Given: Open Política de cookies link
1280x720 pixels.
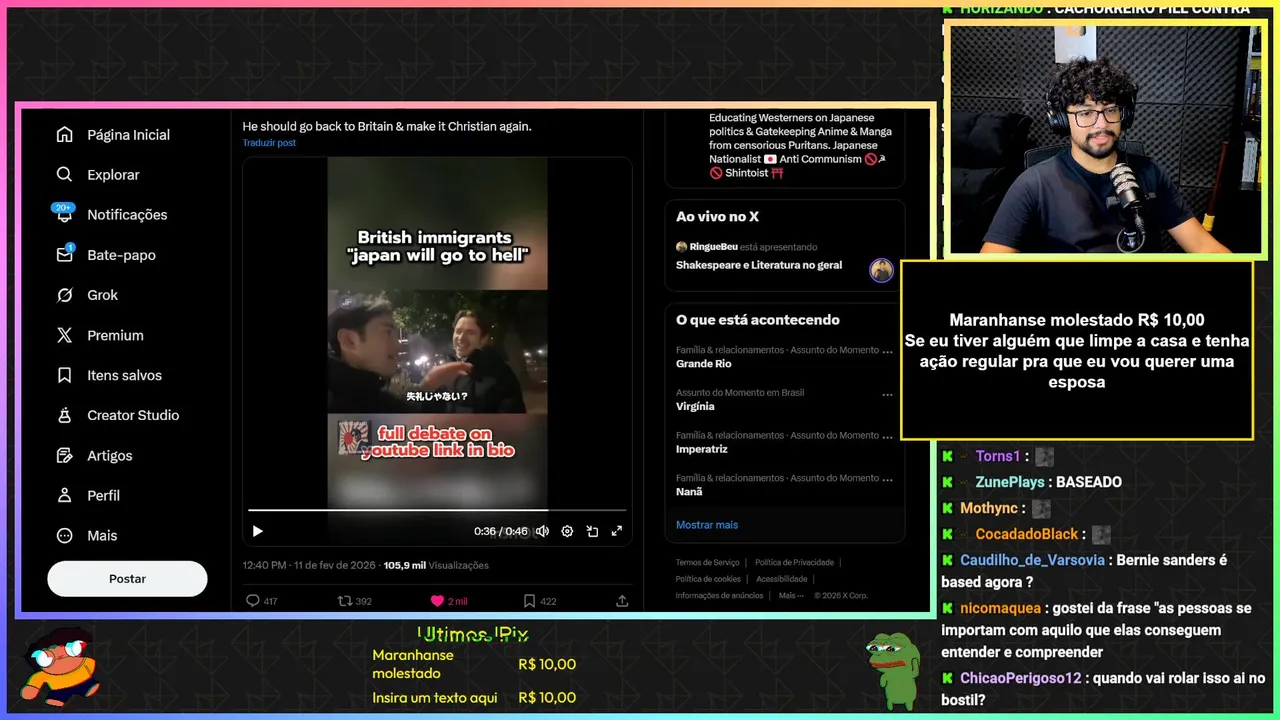Looking at the screenshot, I should pyautogui.click(x=708, y=579).
